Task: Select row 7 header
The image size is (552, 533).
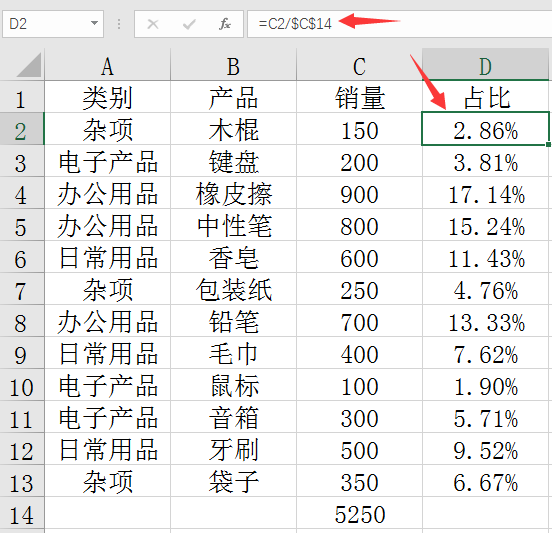Action: 22,289
